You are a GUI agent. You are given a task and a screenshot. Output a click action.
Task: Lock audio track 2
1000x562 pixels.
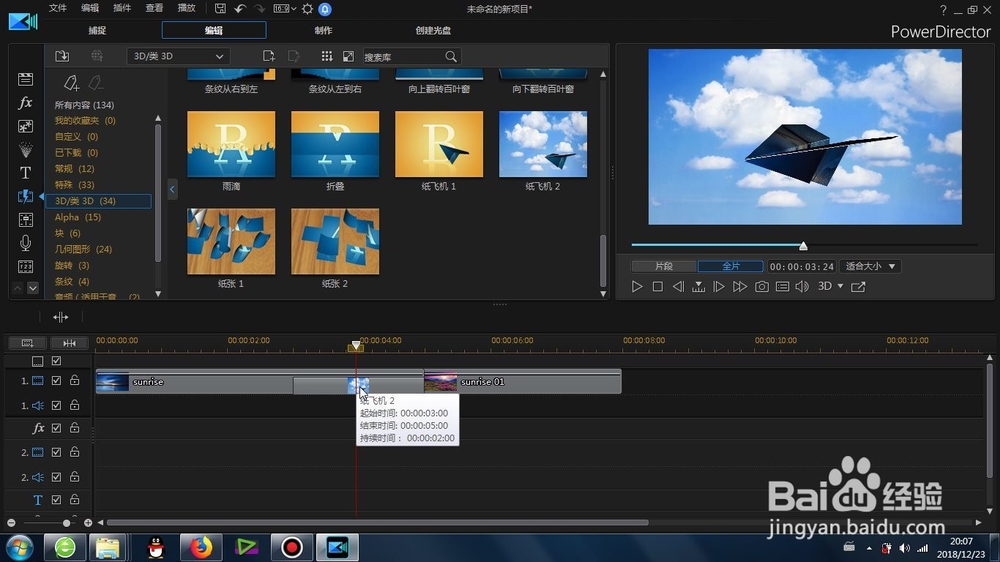pyautogui.click(x=75, y=477)
